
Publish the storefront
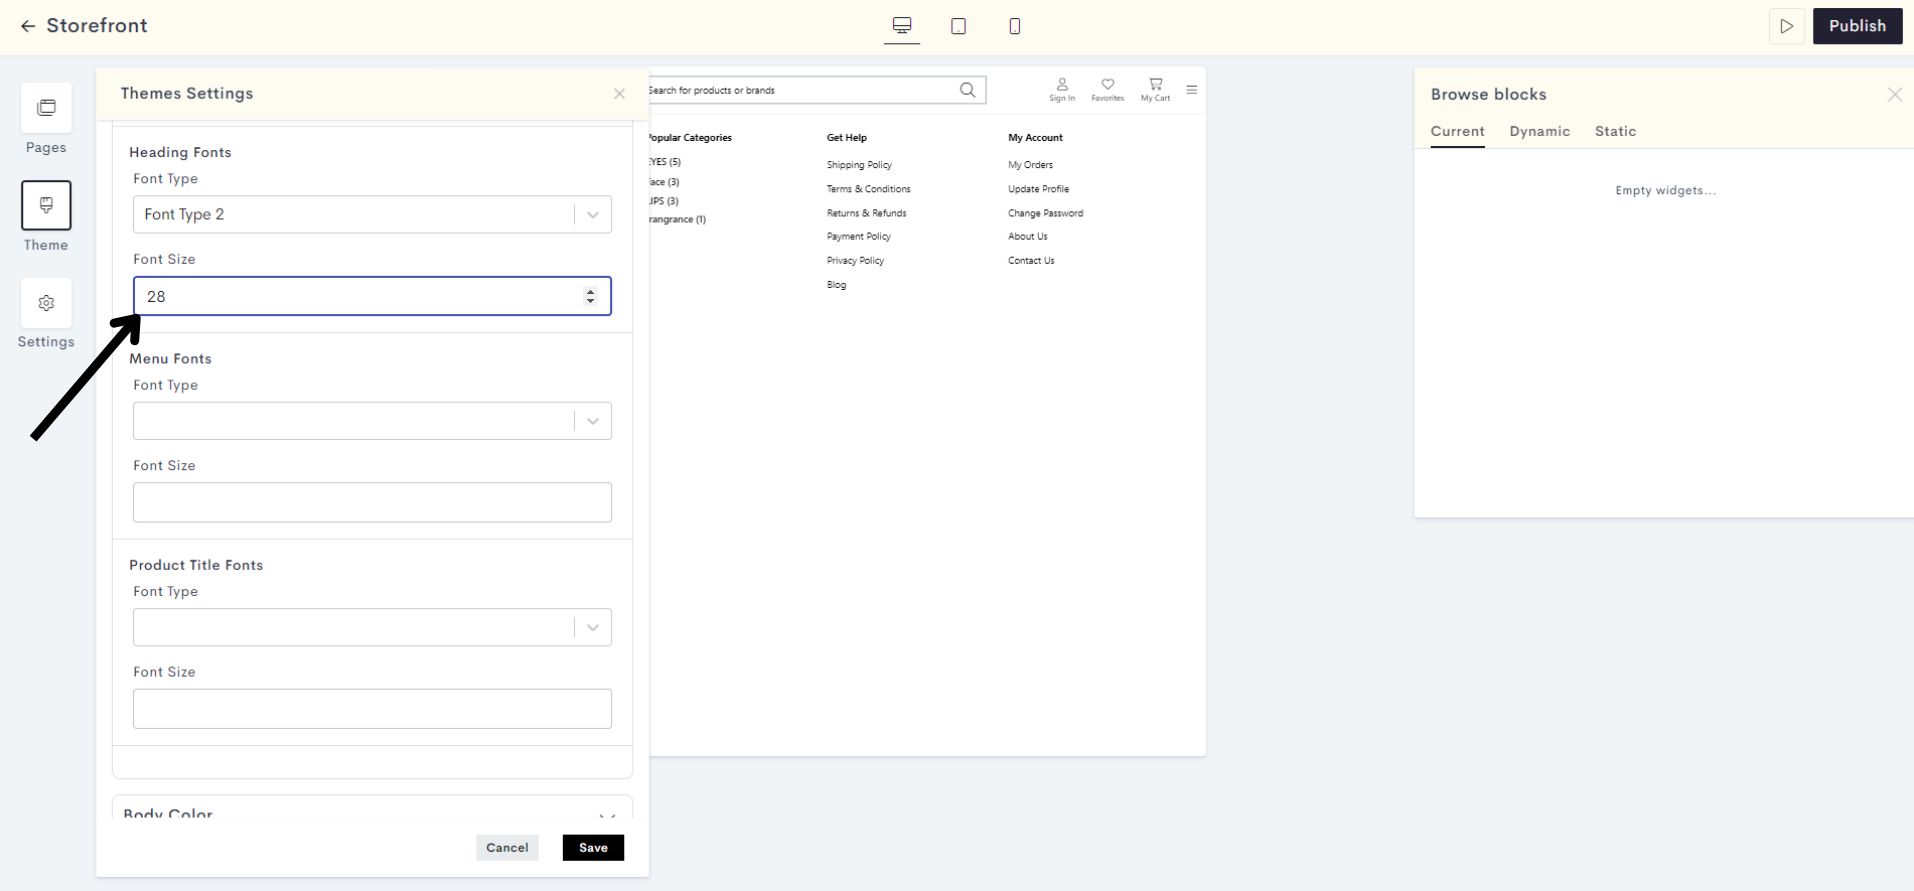(1857, 26)
